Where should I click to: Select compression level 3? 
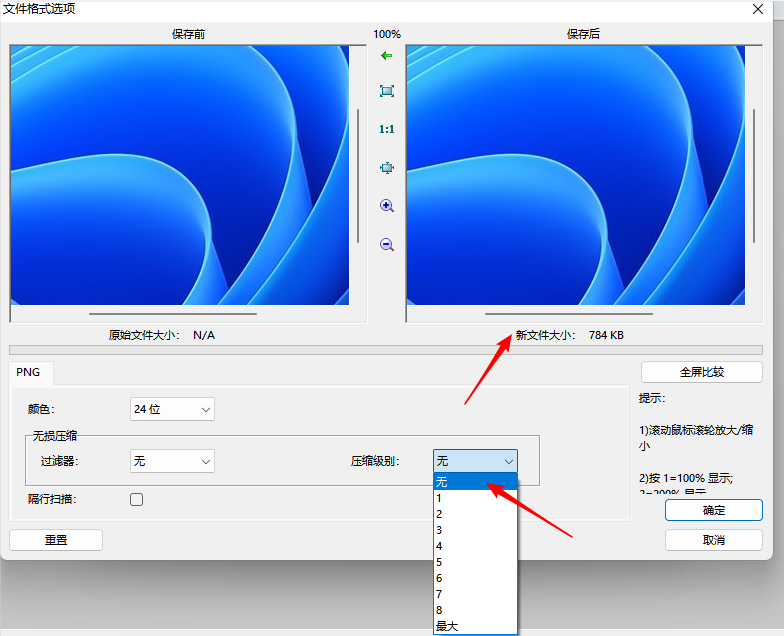pyautogui.click(x=475, y=530)
